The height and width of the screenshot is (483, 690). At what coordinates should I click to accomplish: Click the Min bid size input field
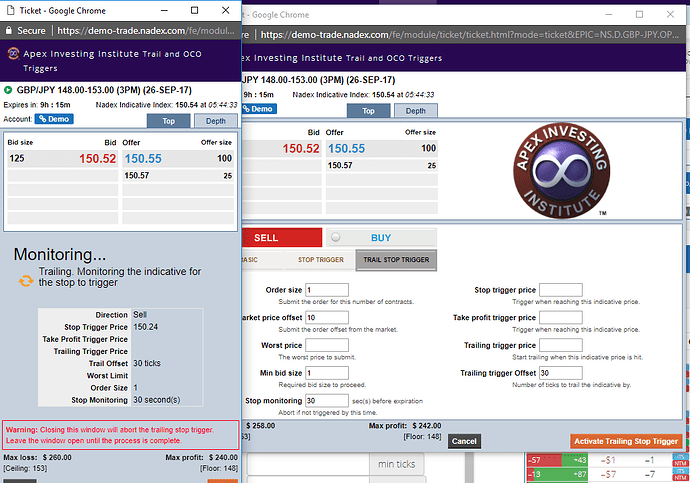pos(327,373)
